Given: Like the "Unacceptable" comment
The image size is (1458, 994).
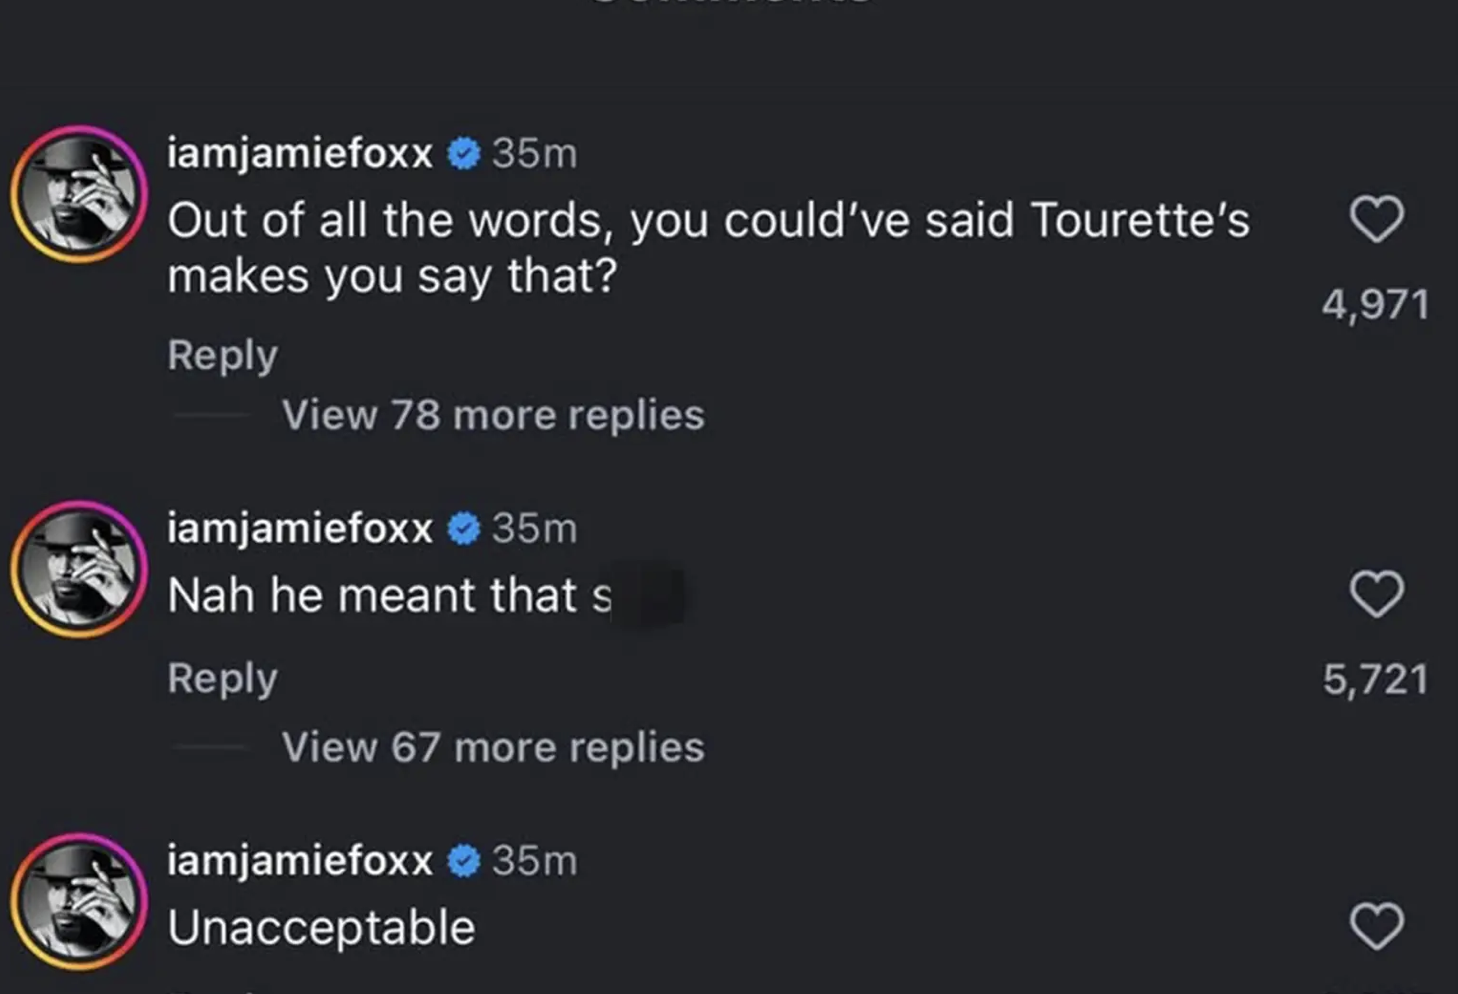Looking at the screenshot, I should (x=1377, y=926).
